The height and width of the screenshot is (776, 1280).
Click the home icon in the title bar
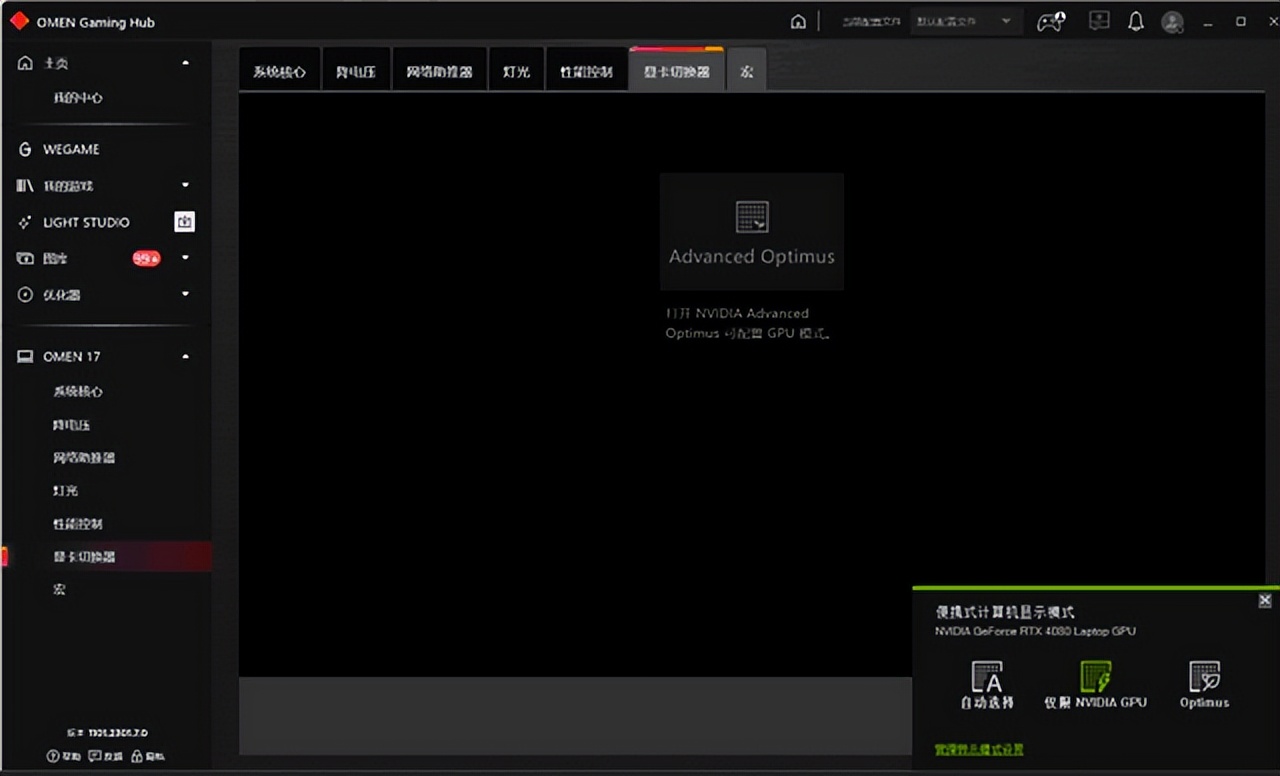(x=798, y=22)
